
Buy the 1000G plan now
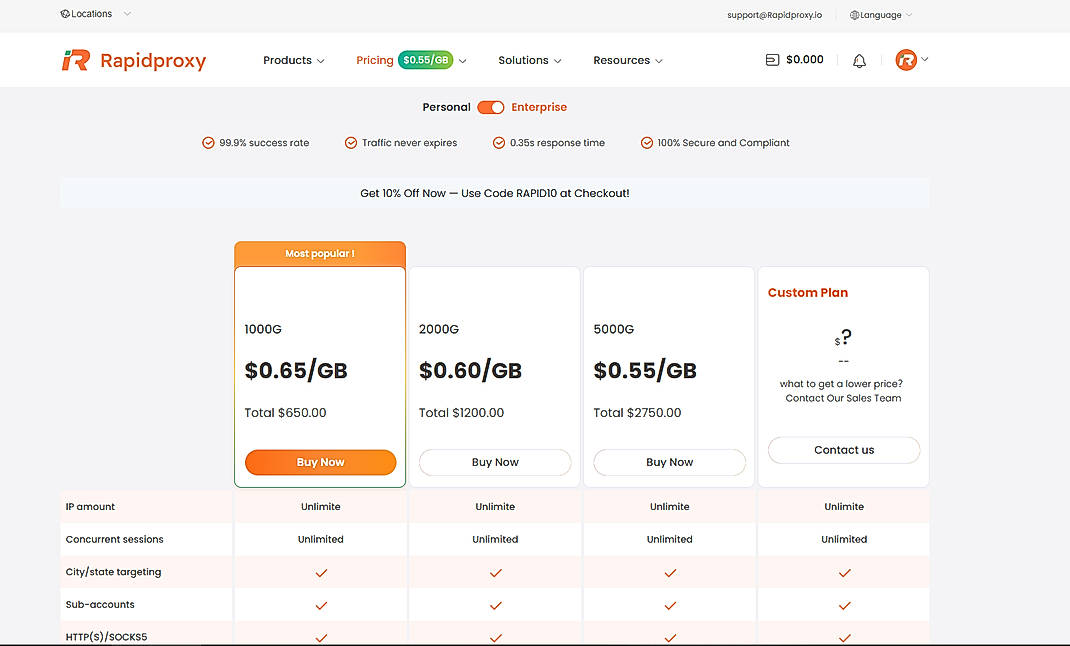click(x=321, y=462)
